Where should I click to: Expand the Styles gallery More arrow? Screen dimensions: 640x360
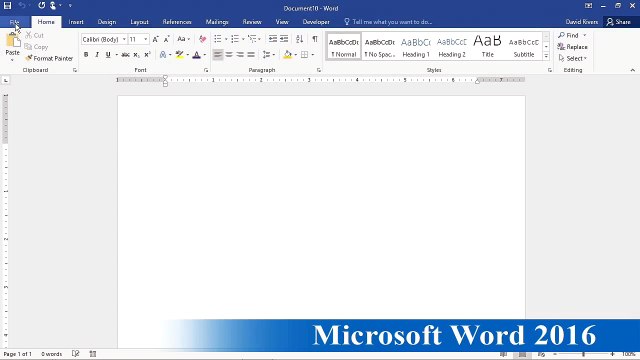coord(546,56)
